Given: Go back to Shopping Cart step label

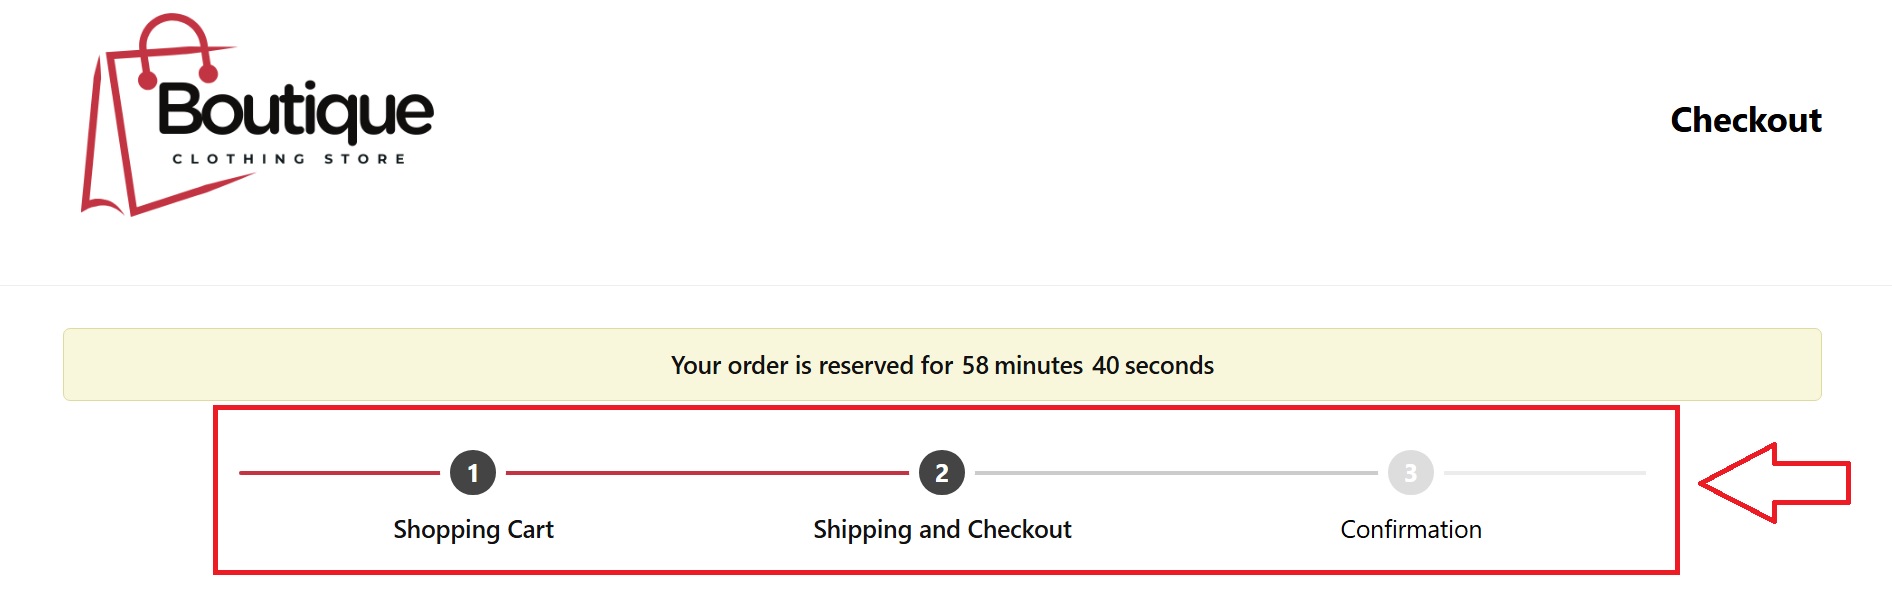Looking at the screenshot, I should (473, 529).
